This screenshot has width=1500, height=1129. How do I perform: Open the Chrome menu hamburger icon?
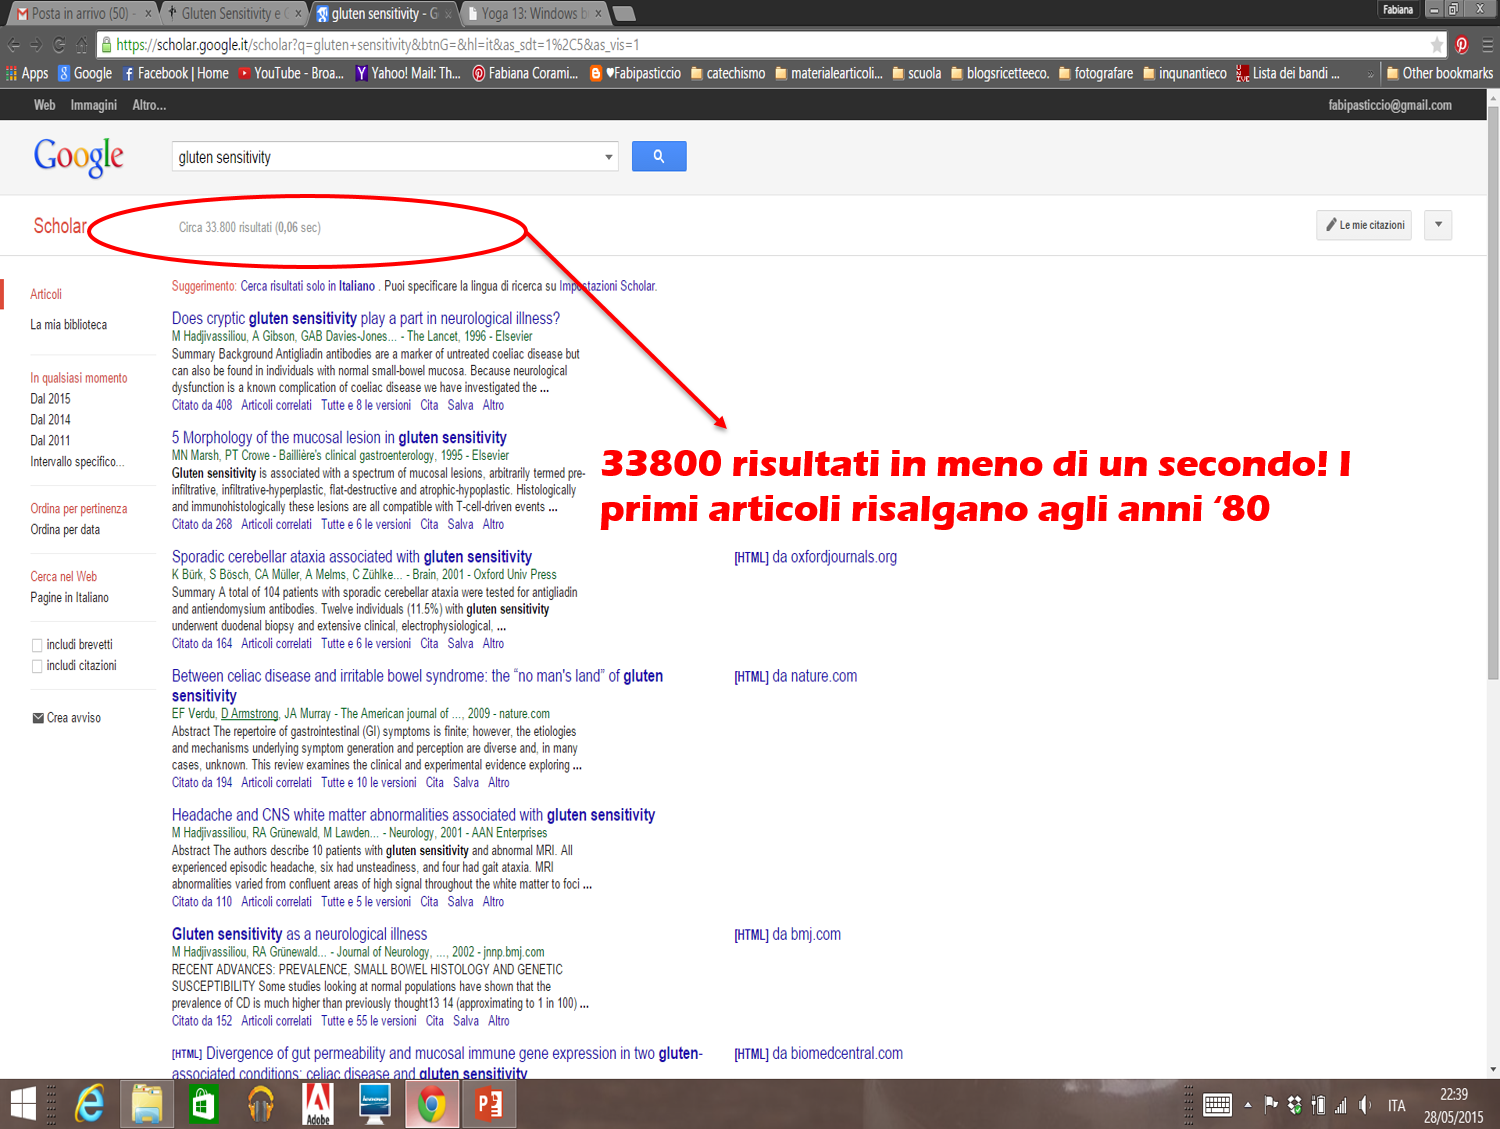1487,45
